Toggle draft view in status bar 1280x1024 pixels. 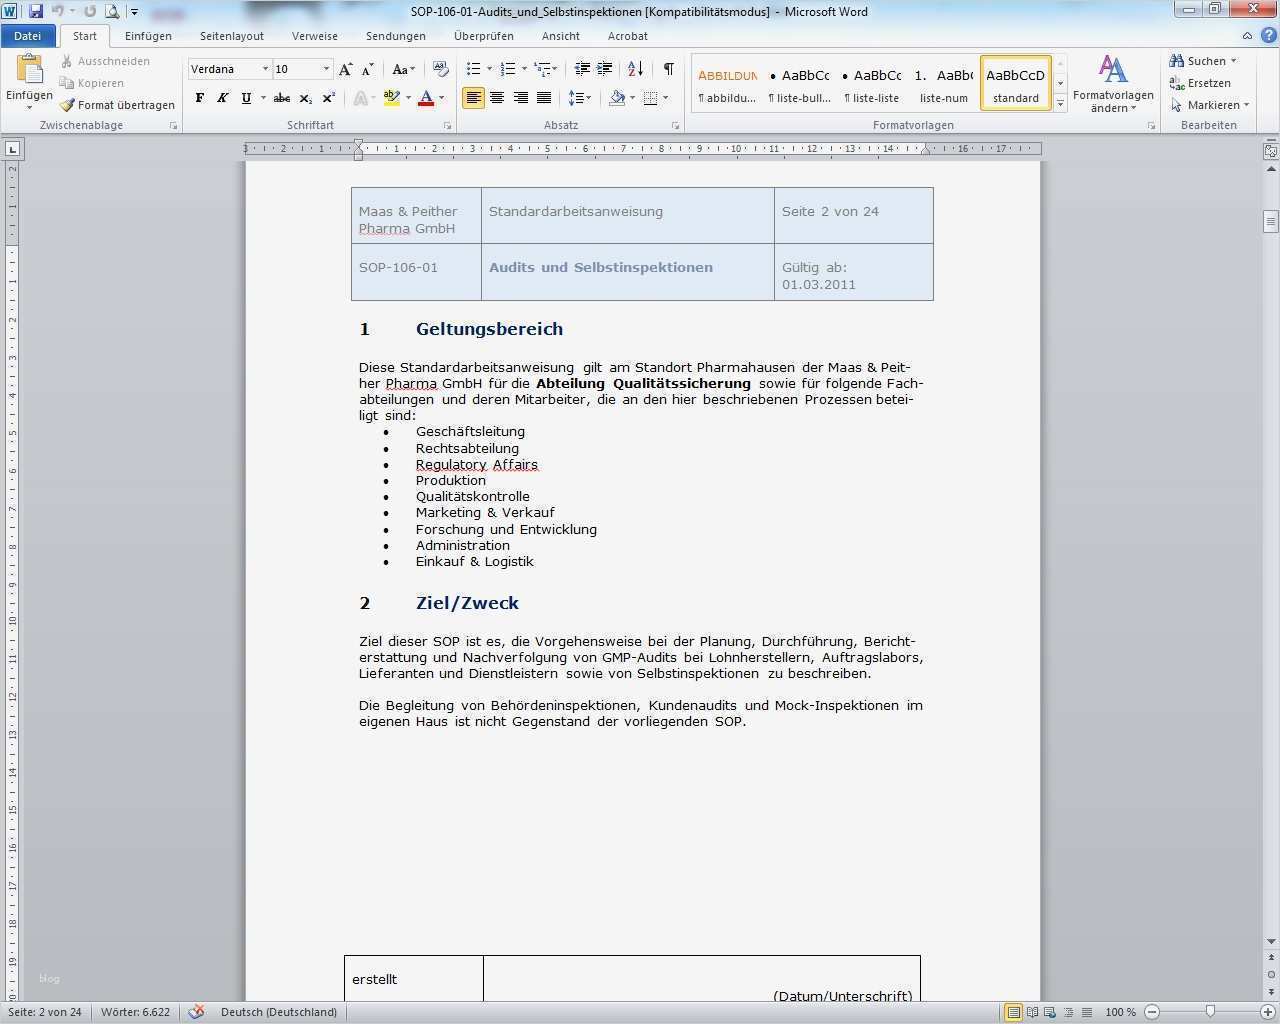coord(1087,1012)
